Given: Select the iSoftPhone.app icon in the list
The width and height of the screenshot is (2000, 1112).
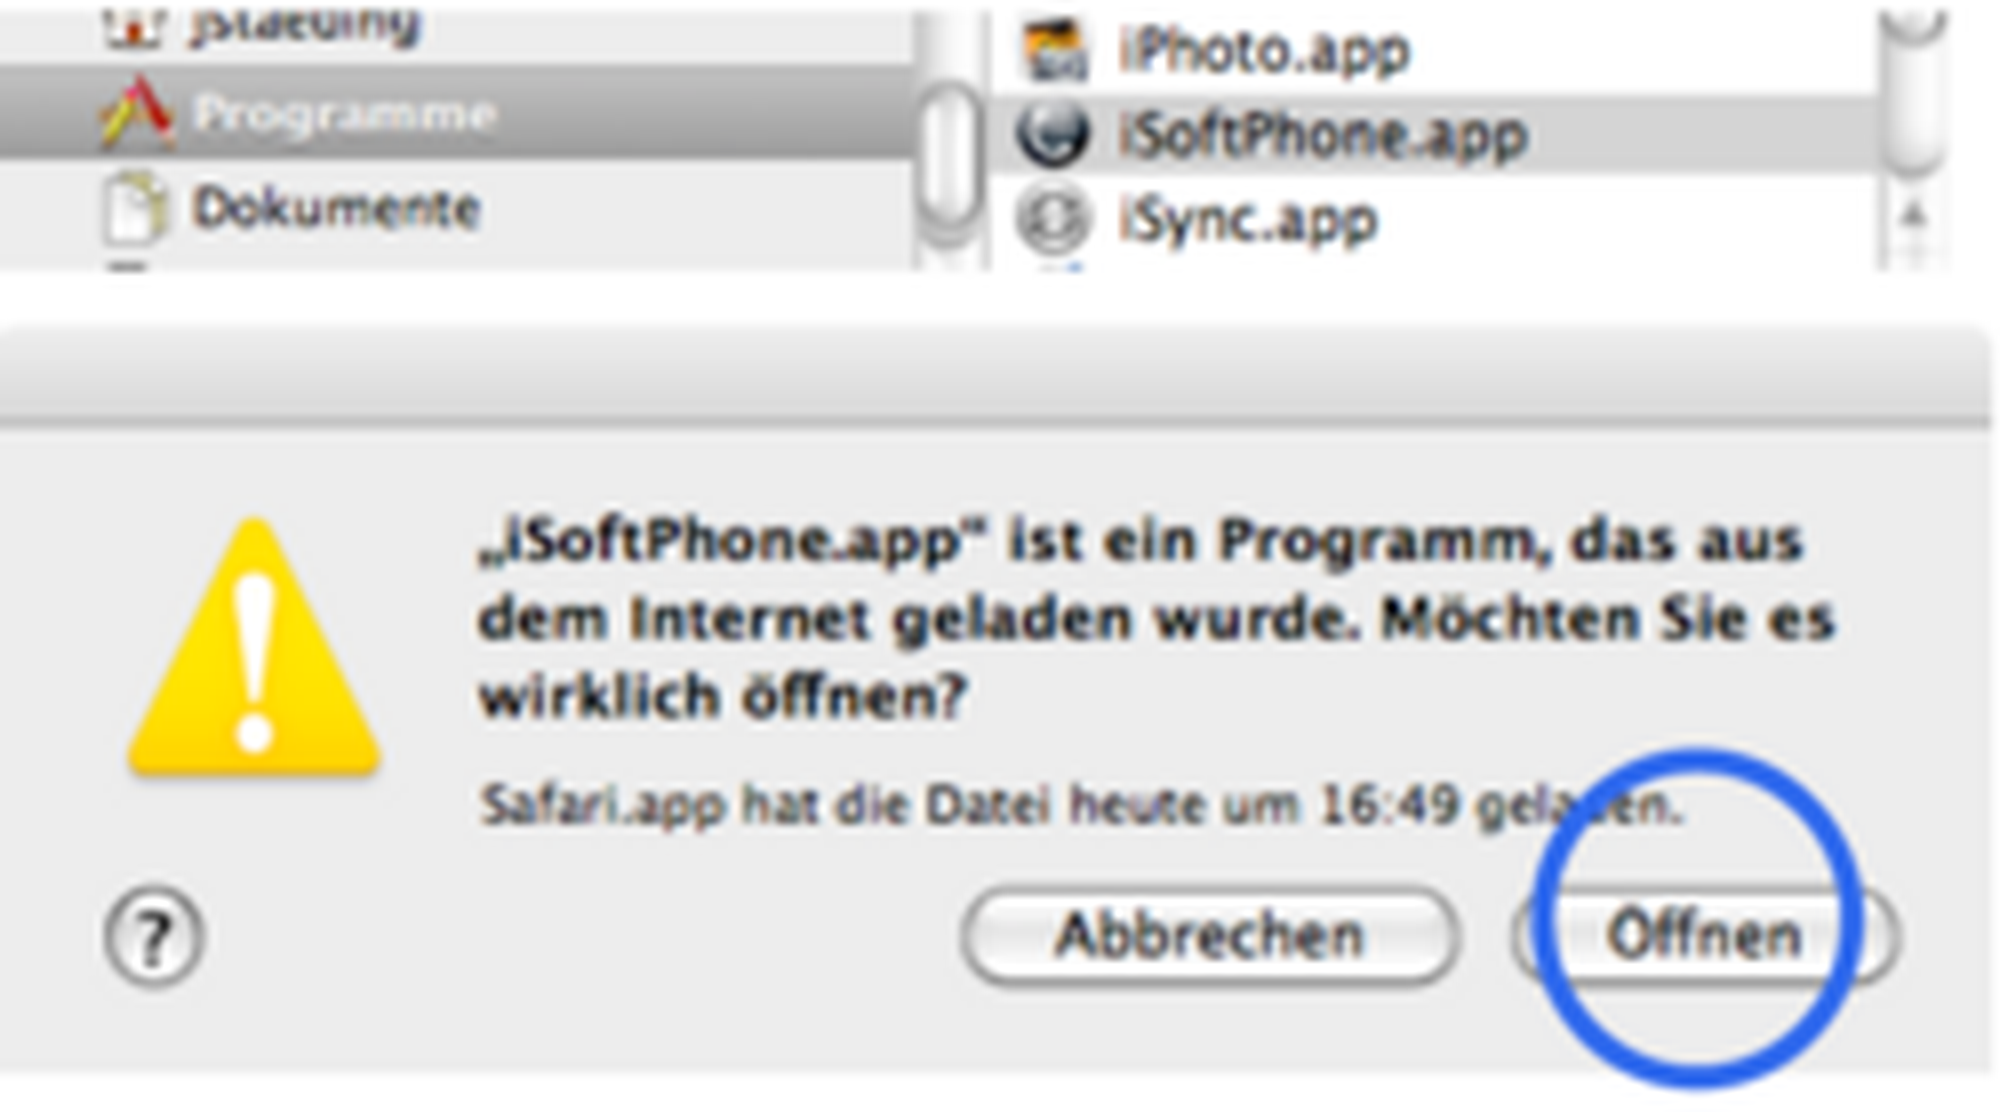Looking at the screenshot, I should [1052, 135].
